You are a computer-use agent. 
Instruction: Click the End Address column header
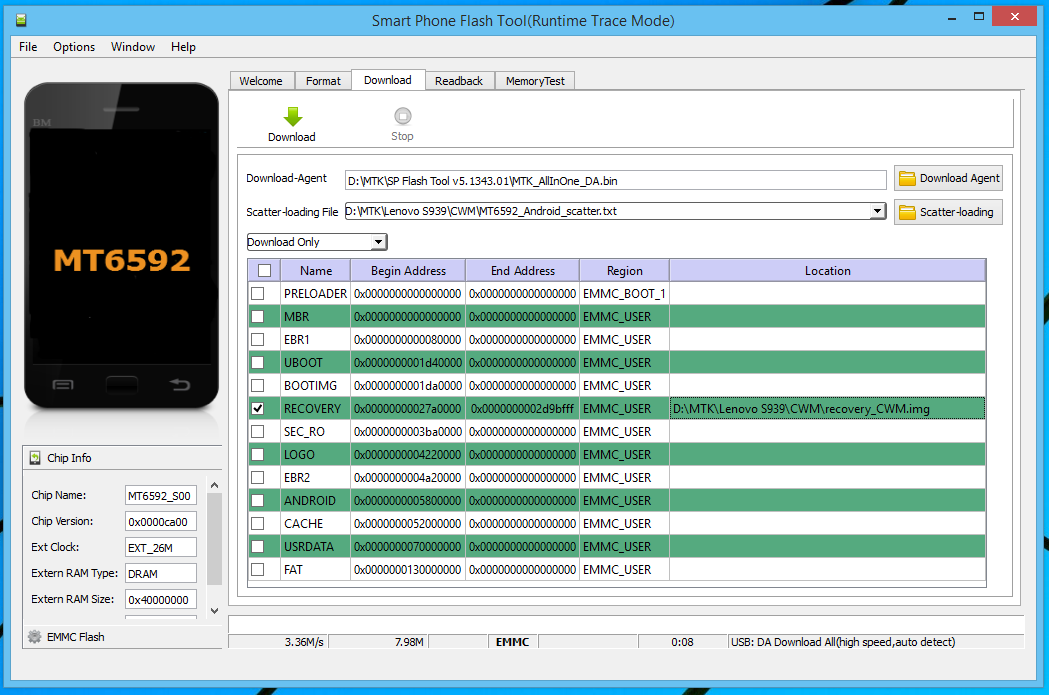(522, 271)
